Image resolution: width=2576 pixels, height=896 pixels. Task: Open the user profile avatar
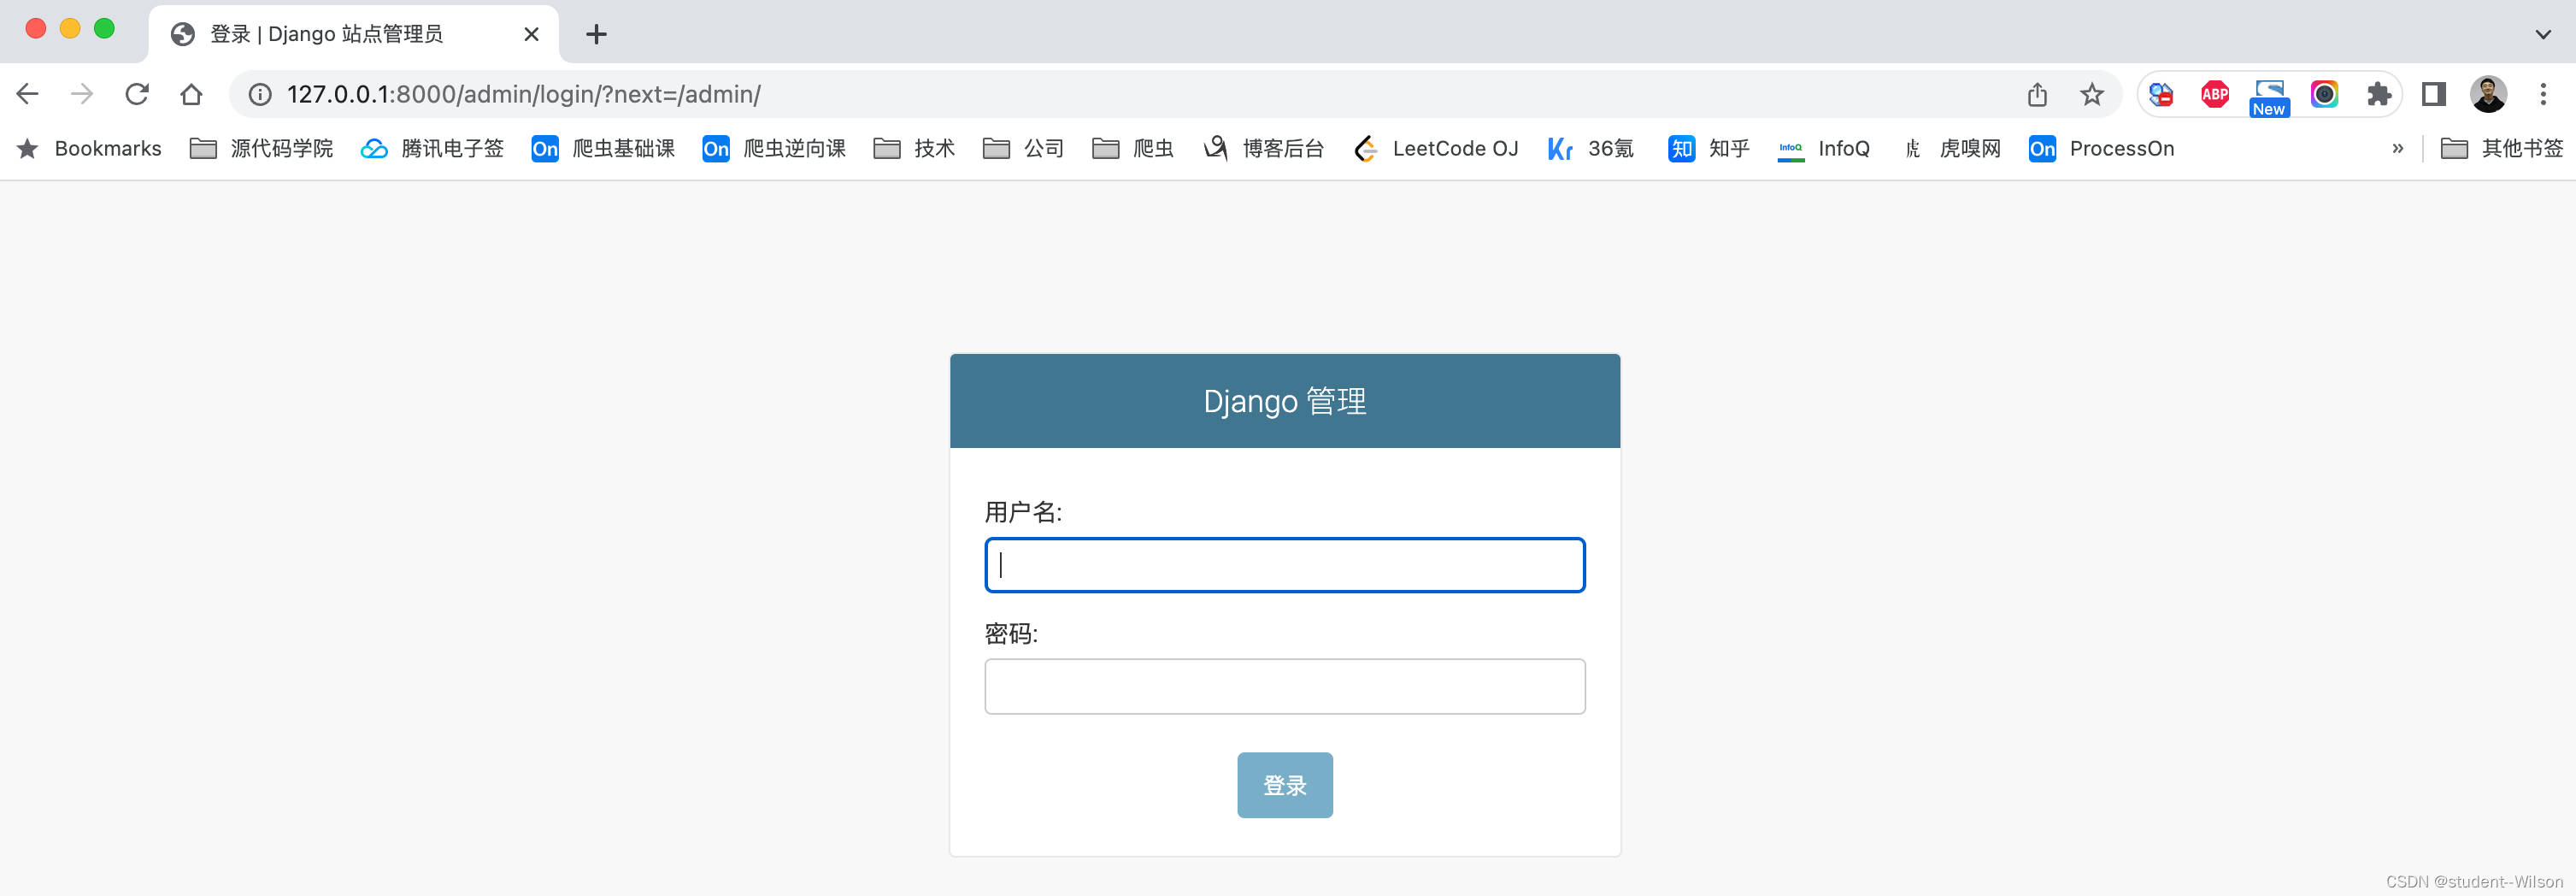pyautogui.click(x=2488, y=94)
